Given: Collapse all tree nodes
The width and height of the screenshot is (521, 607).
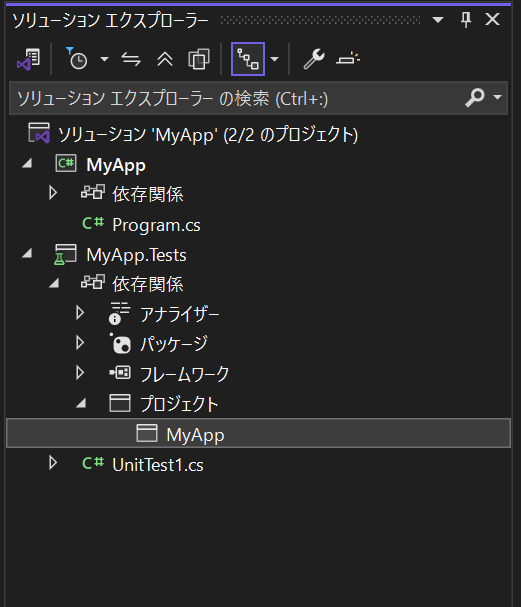Looking at the screenshot, I should tap(165, 59).
